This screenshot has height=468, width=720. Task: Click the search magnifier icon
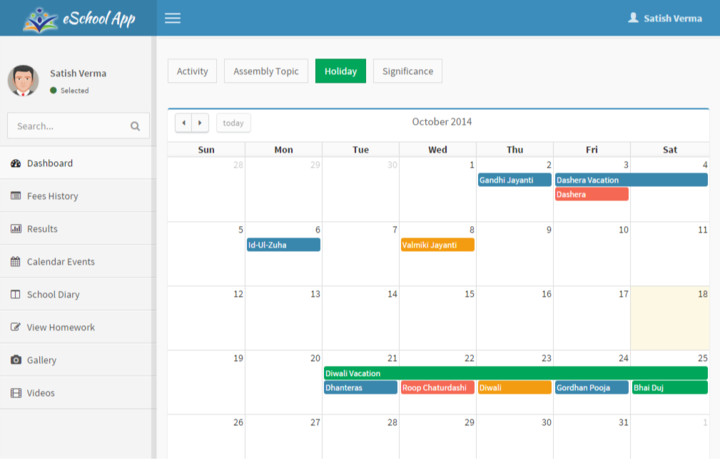[135, 127]
